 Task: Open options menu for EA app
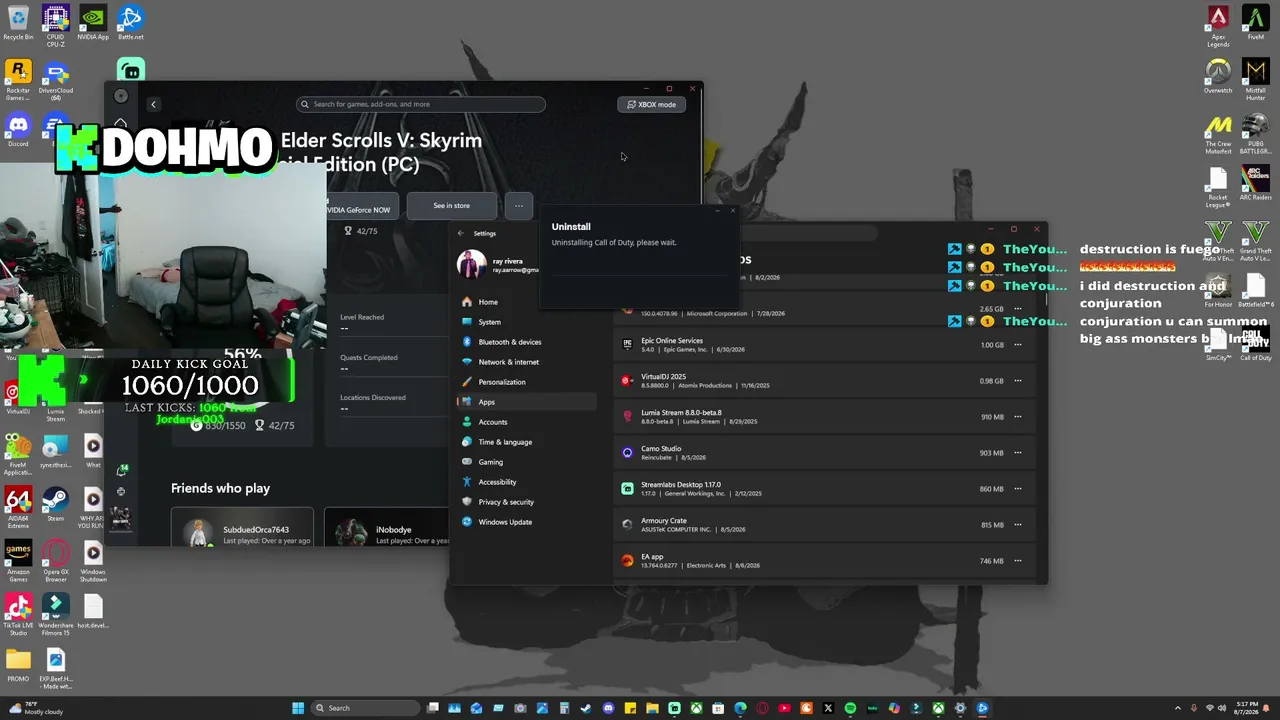click(x=1018, y=561)
